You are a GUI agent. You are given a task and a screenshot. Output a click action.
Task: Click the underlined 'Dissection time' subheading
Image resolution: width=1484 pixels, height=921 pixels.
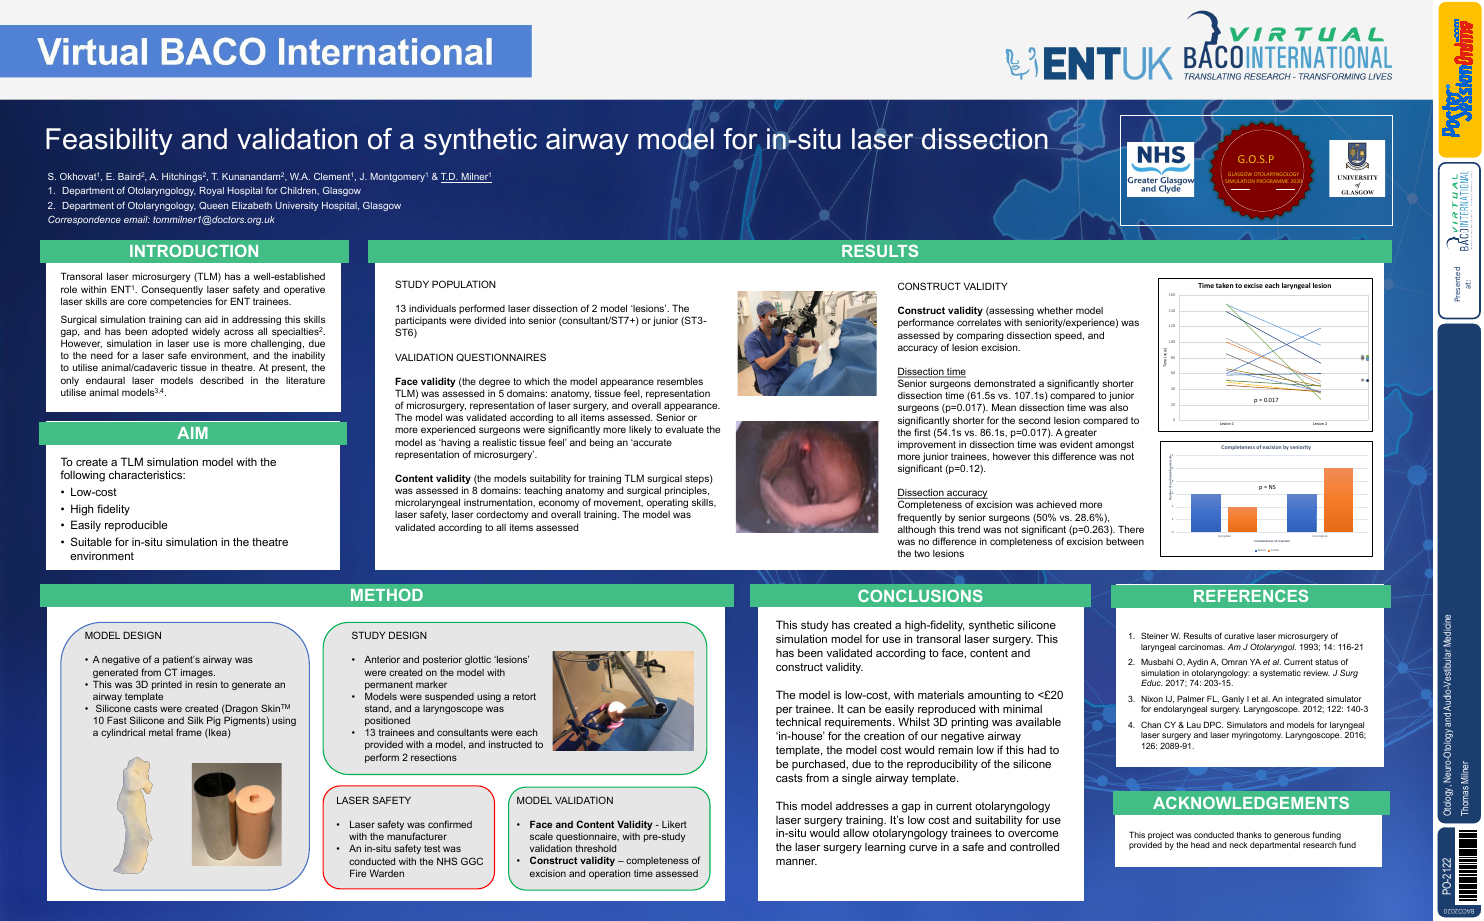coord(931,372)
